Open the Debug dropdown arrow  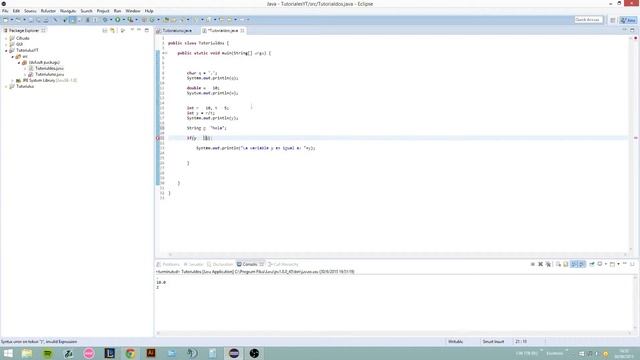[111, 20]
